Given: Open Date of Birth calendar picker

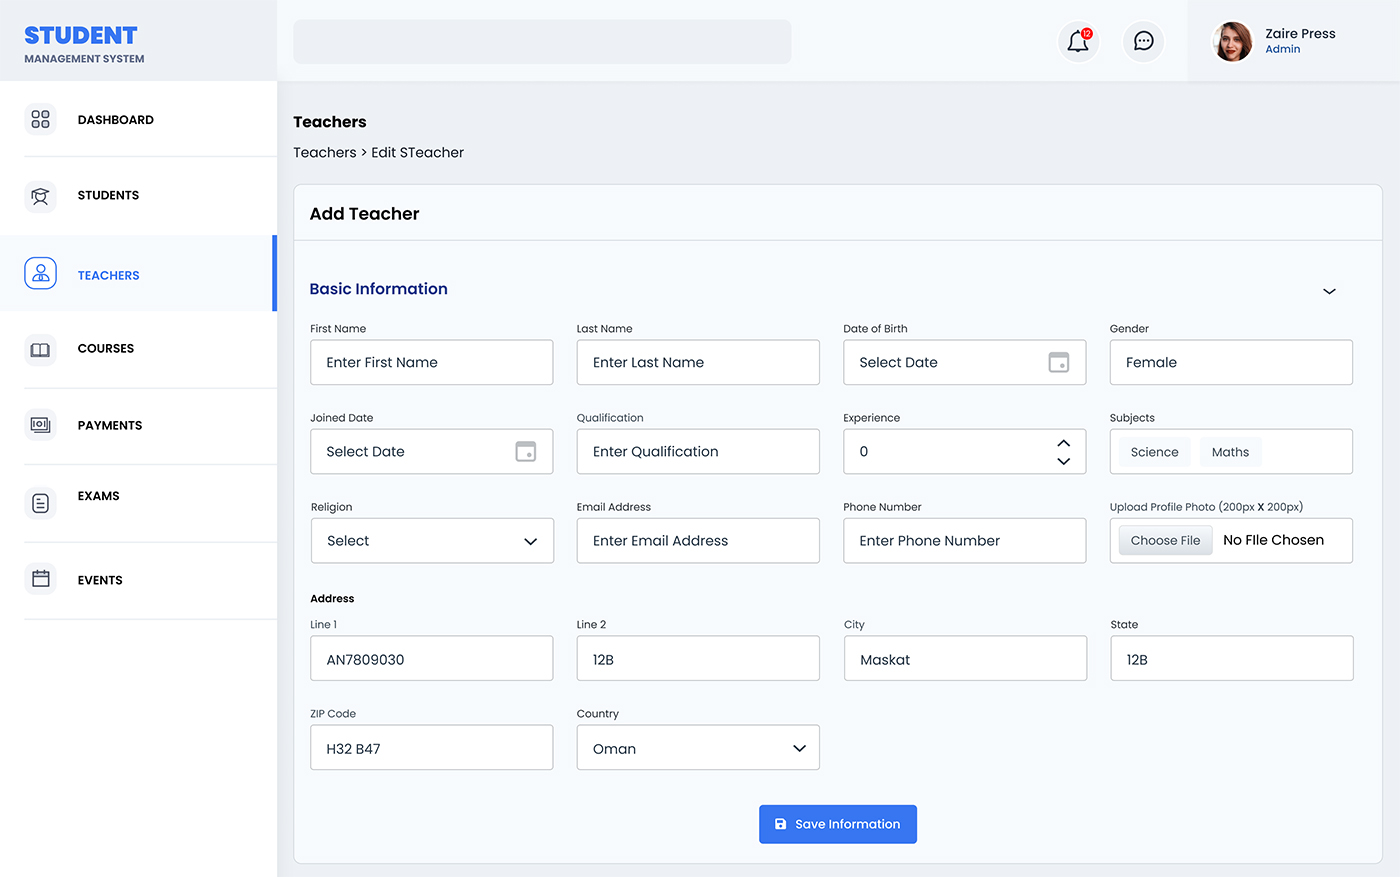Looking at the screenshot, I should tap(1058, 362).
